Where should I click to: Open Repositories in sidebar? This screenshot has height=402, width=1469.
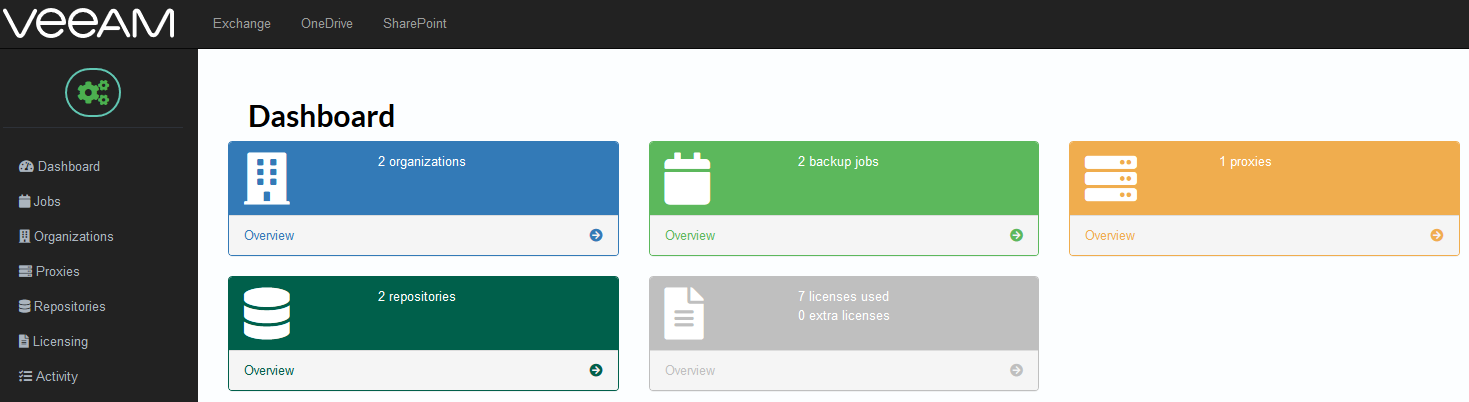[62, 306]
